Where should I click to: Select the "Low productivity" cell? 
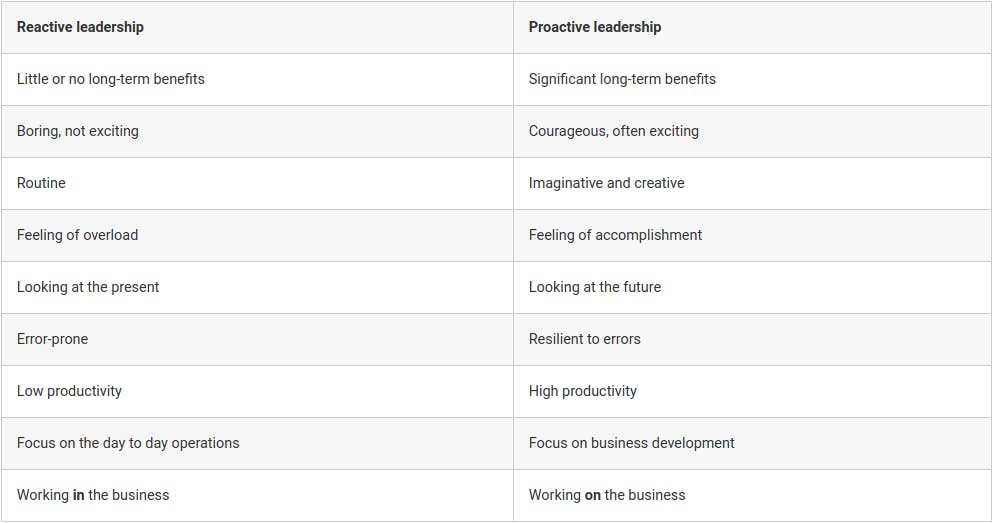(257, 391)
